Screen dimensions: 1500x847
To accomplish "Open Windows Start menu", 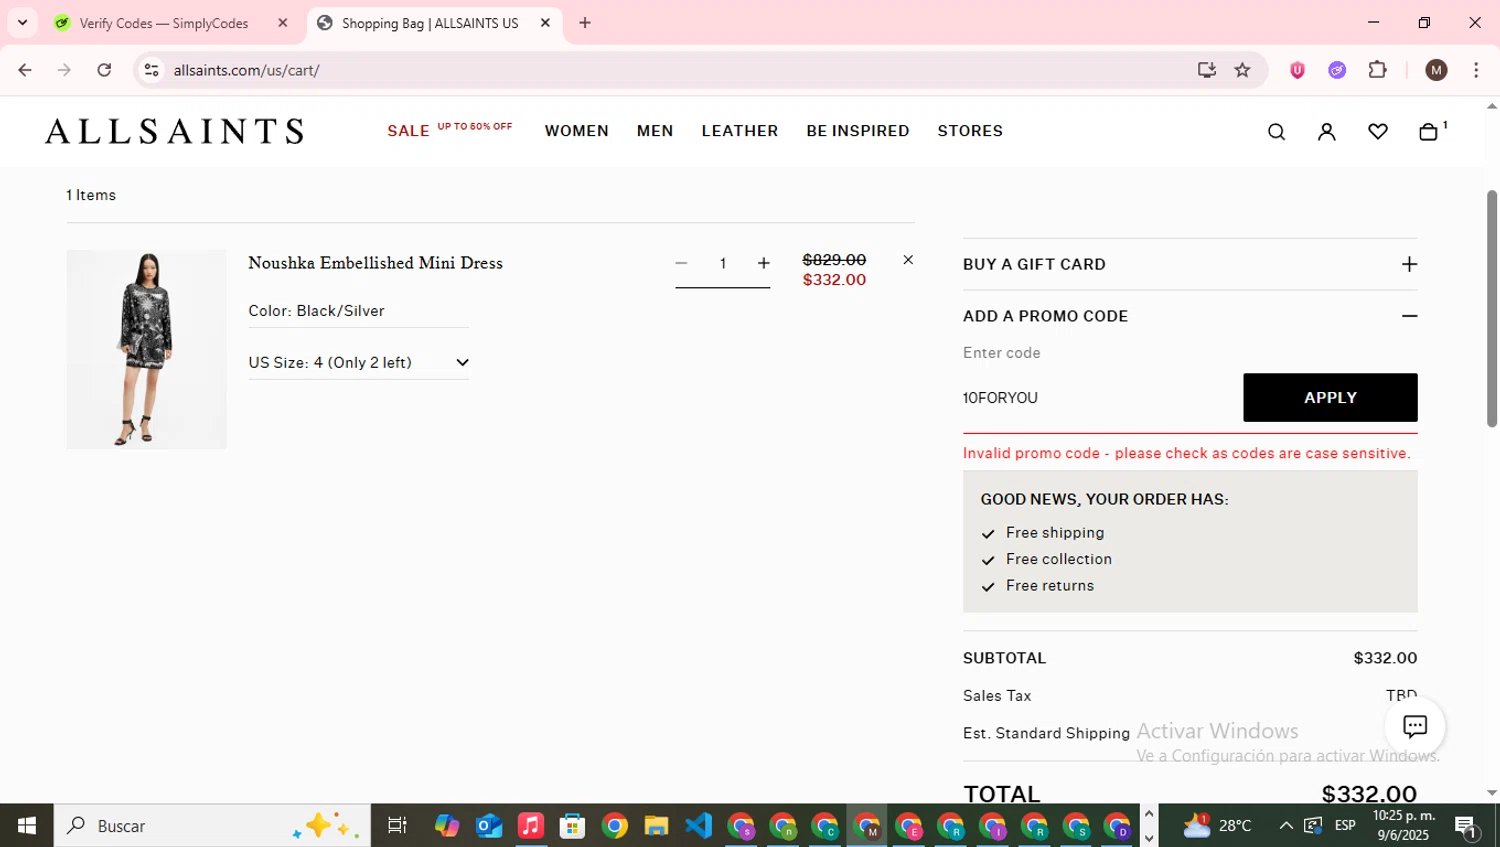I will tap(27, 825).
